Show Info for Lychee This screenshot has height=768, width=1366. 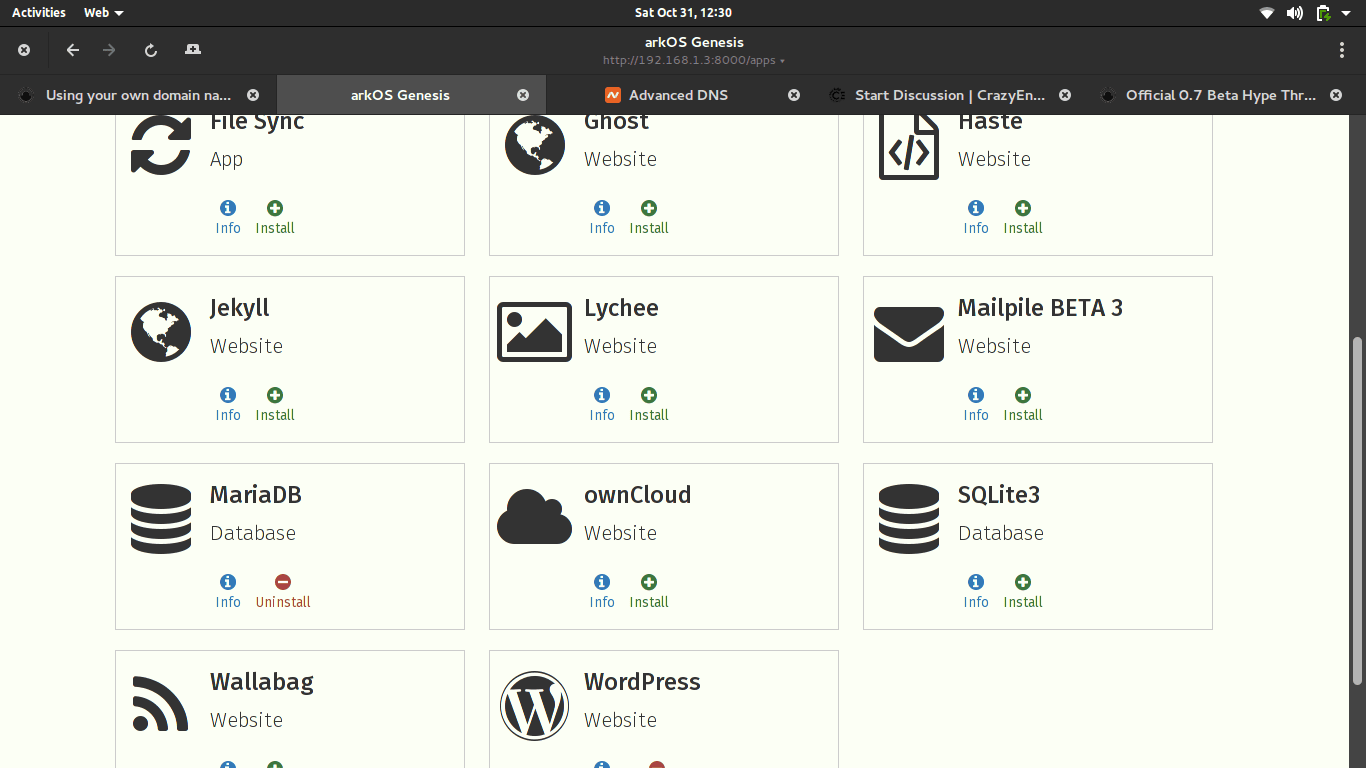[x=602, y=404]
